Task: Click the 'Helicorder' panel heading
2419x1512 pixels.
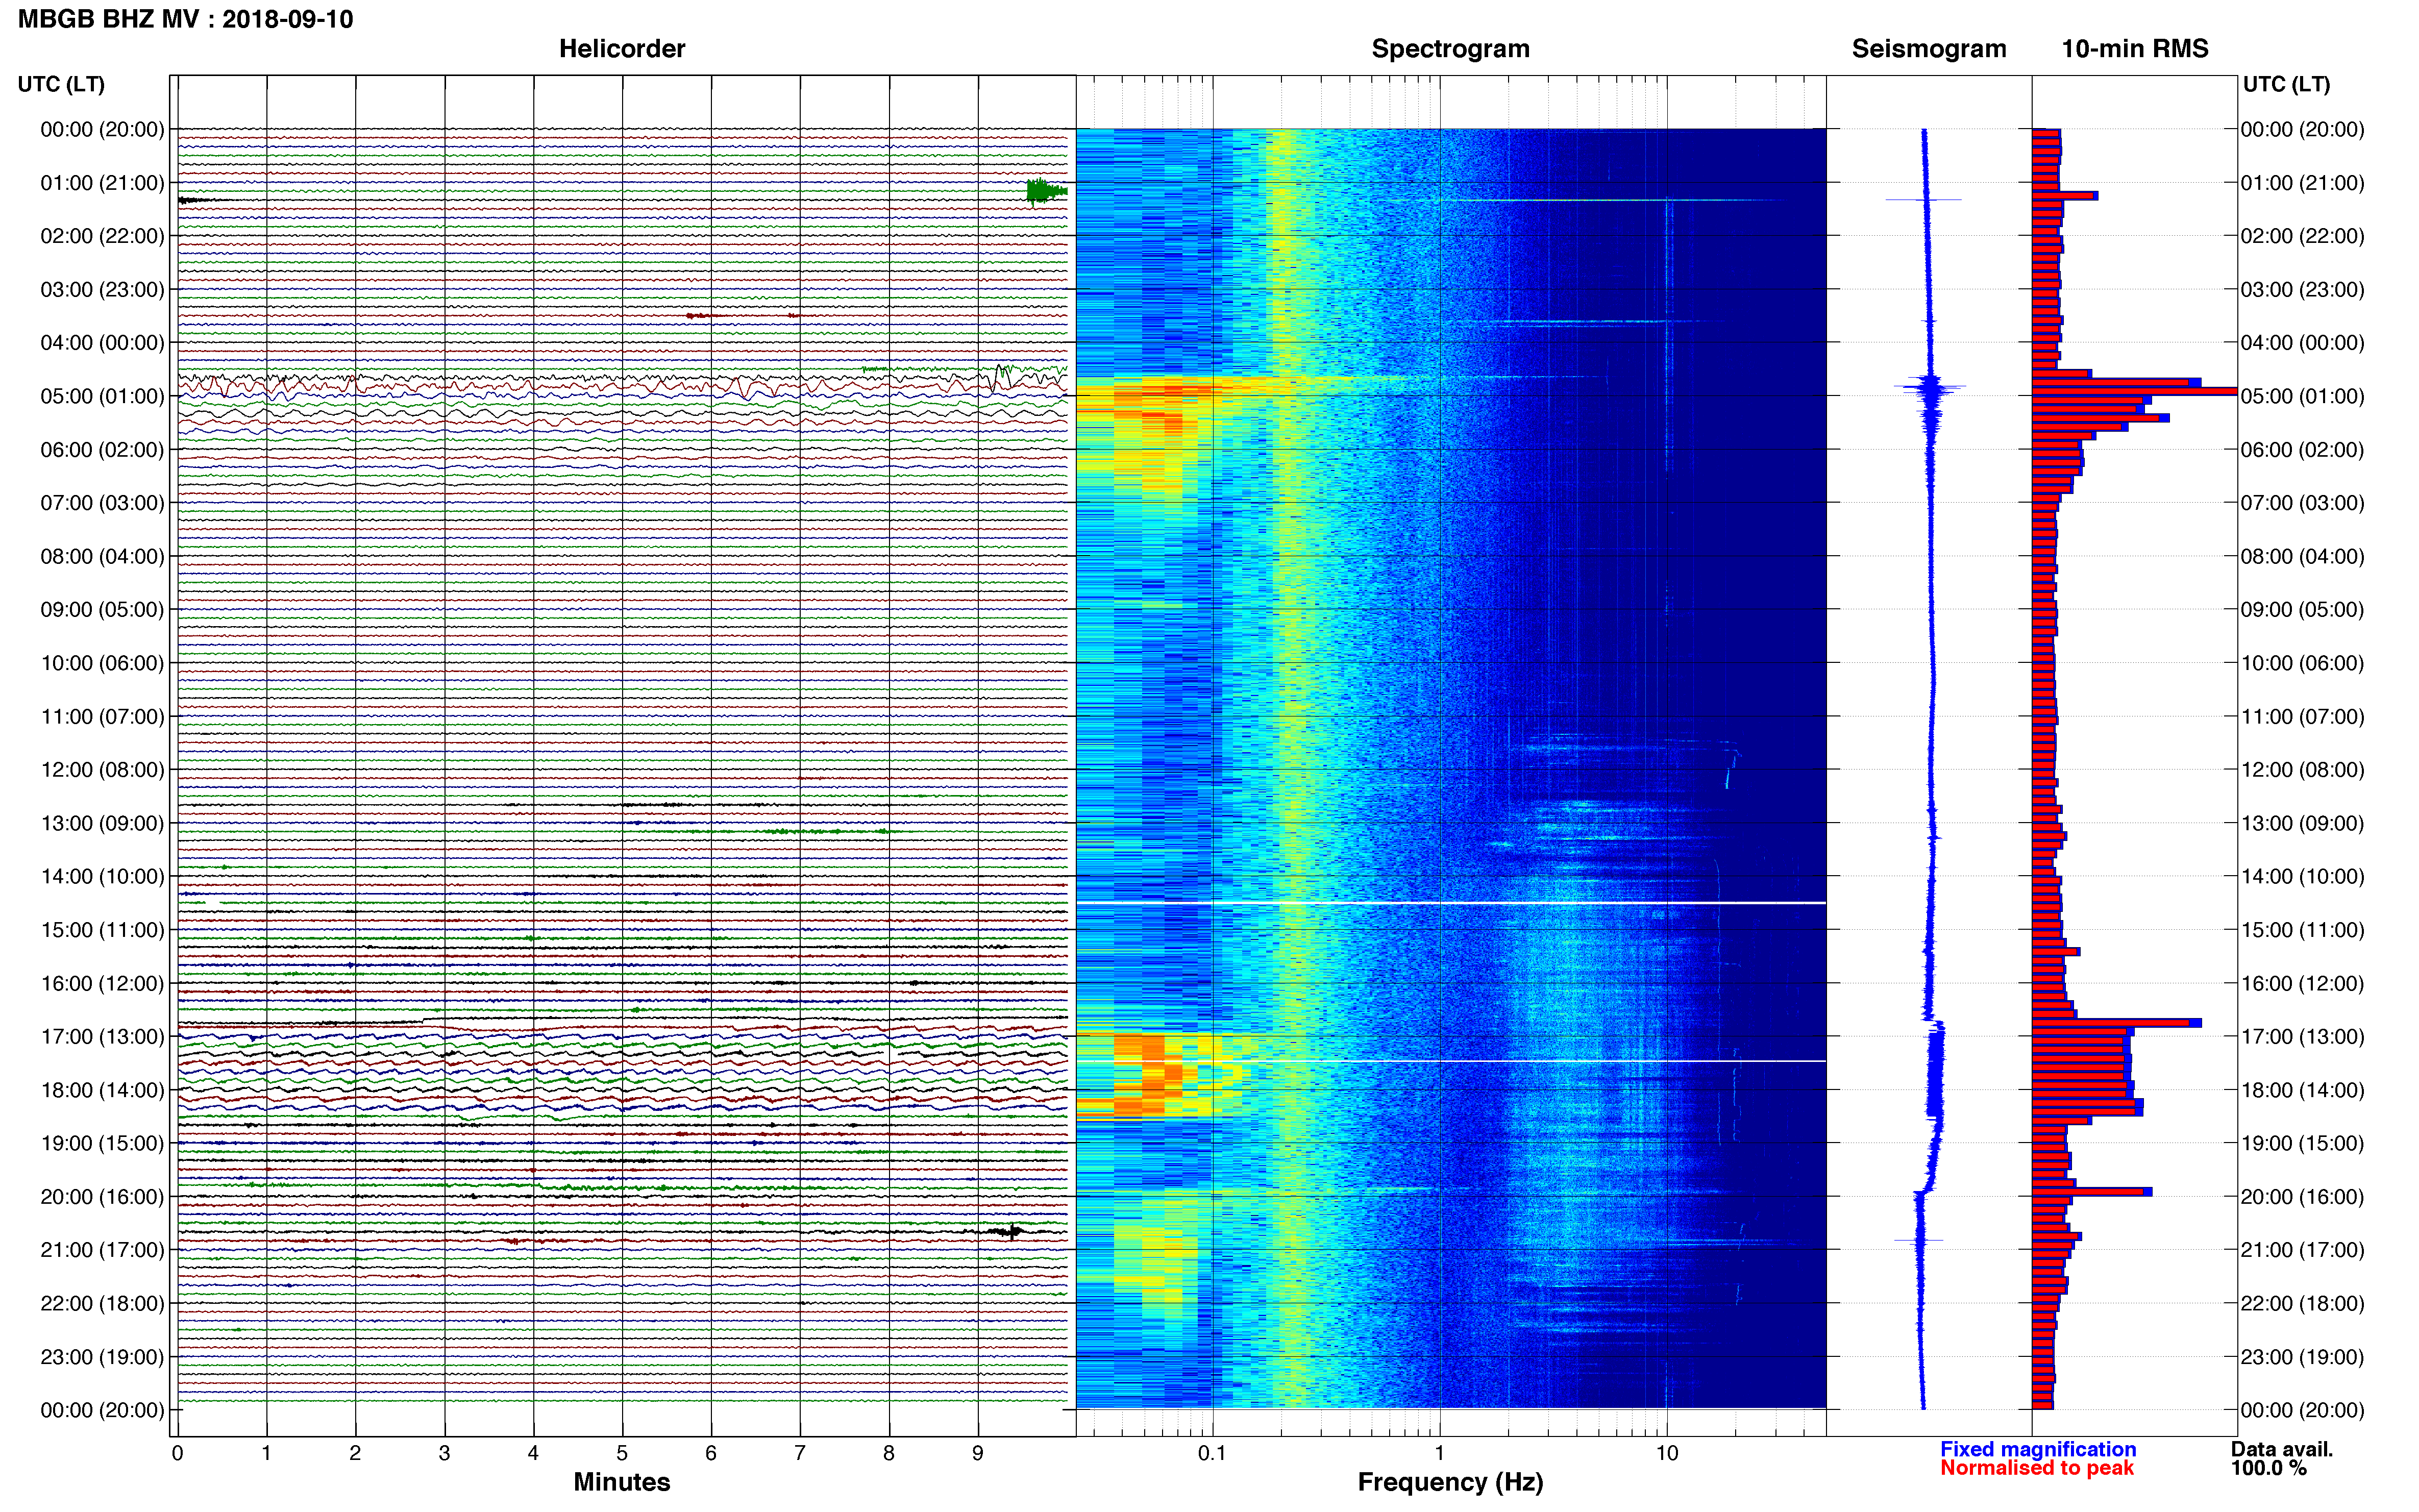Action: (621, 49)
